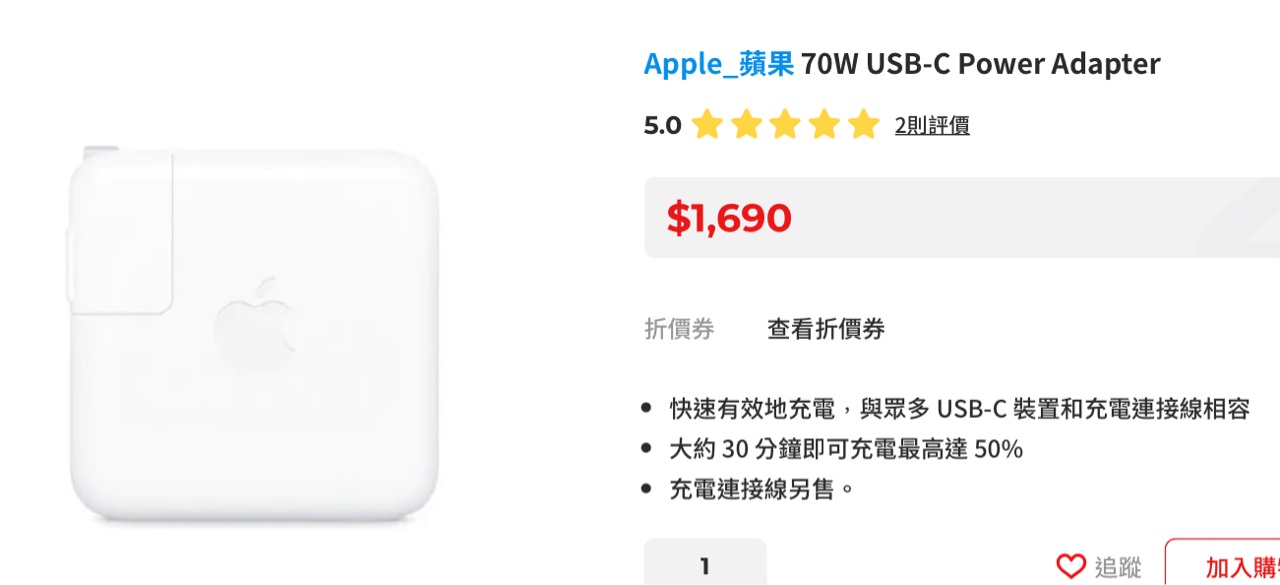Click the heart icon to follow product
Screen dimensions: 1280x585
(1071, 566)
